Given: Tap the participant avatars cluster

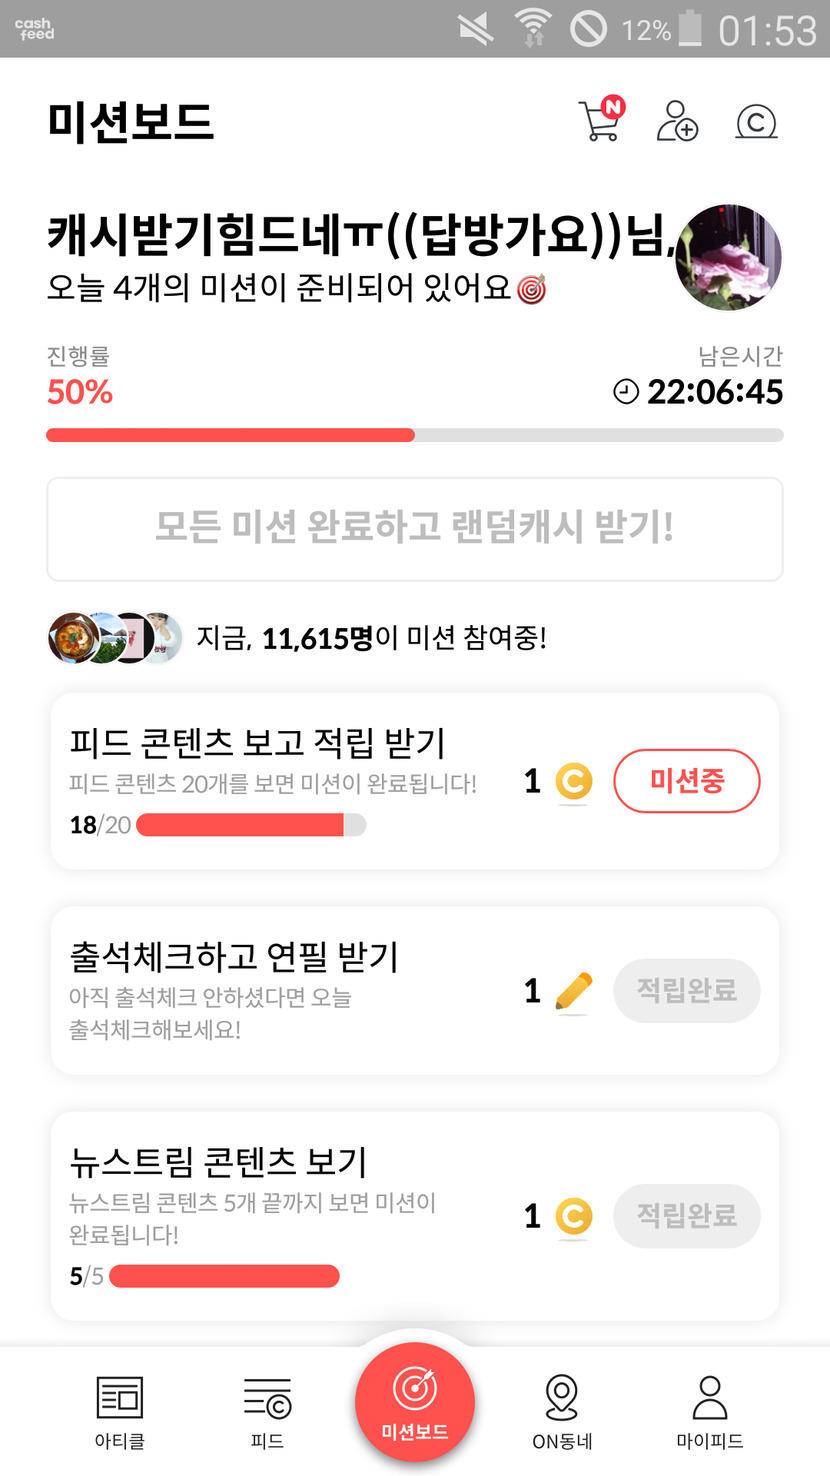Looking at the screenshot, I should pos(115,638).
